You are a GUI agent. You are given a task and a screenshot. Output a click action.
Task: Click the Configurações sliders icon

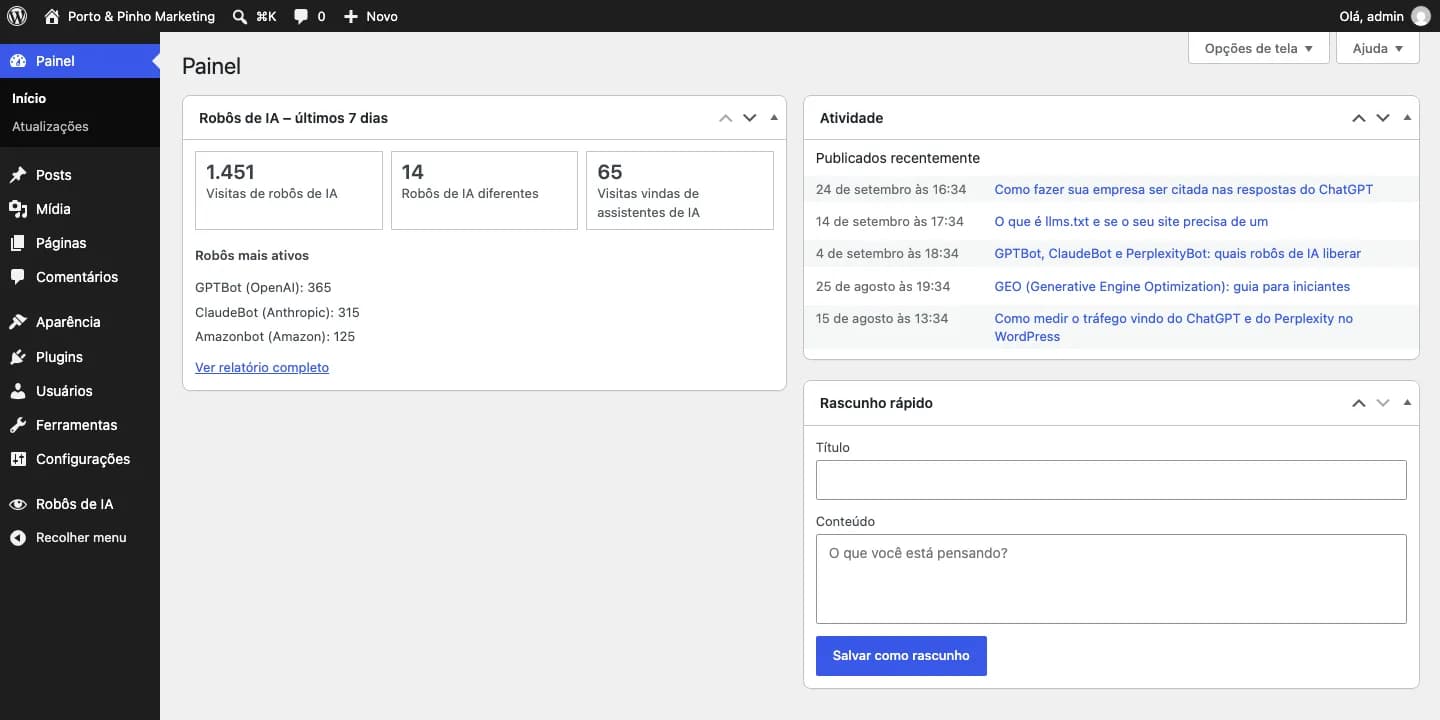pos(18,459)
